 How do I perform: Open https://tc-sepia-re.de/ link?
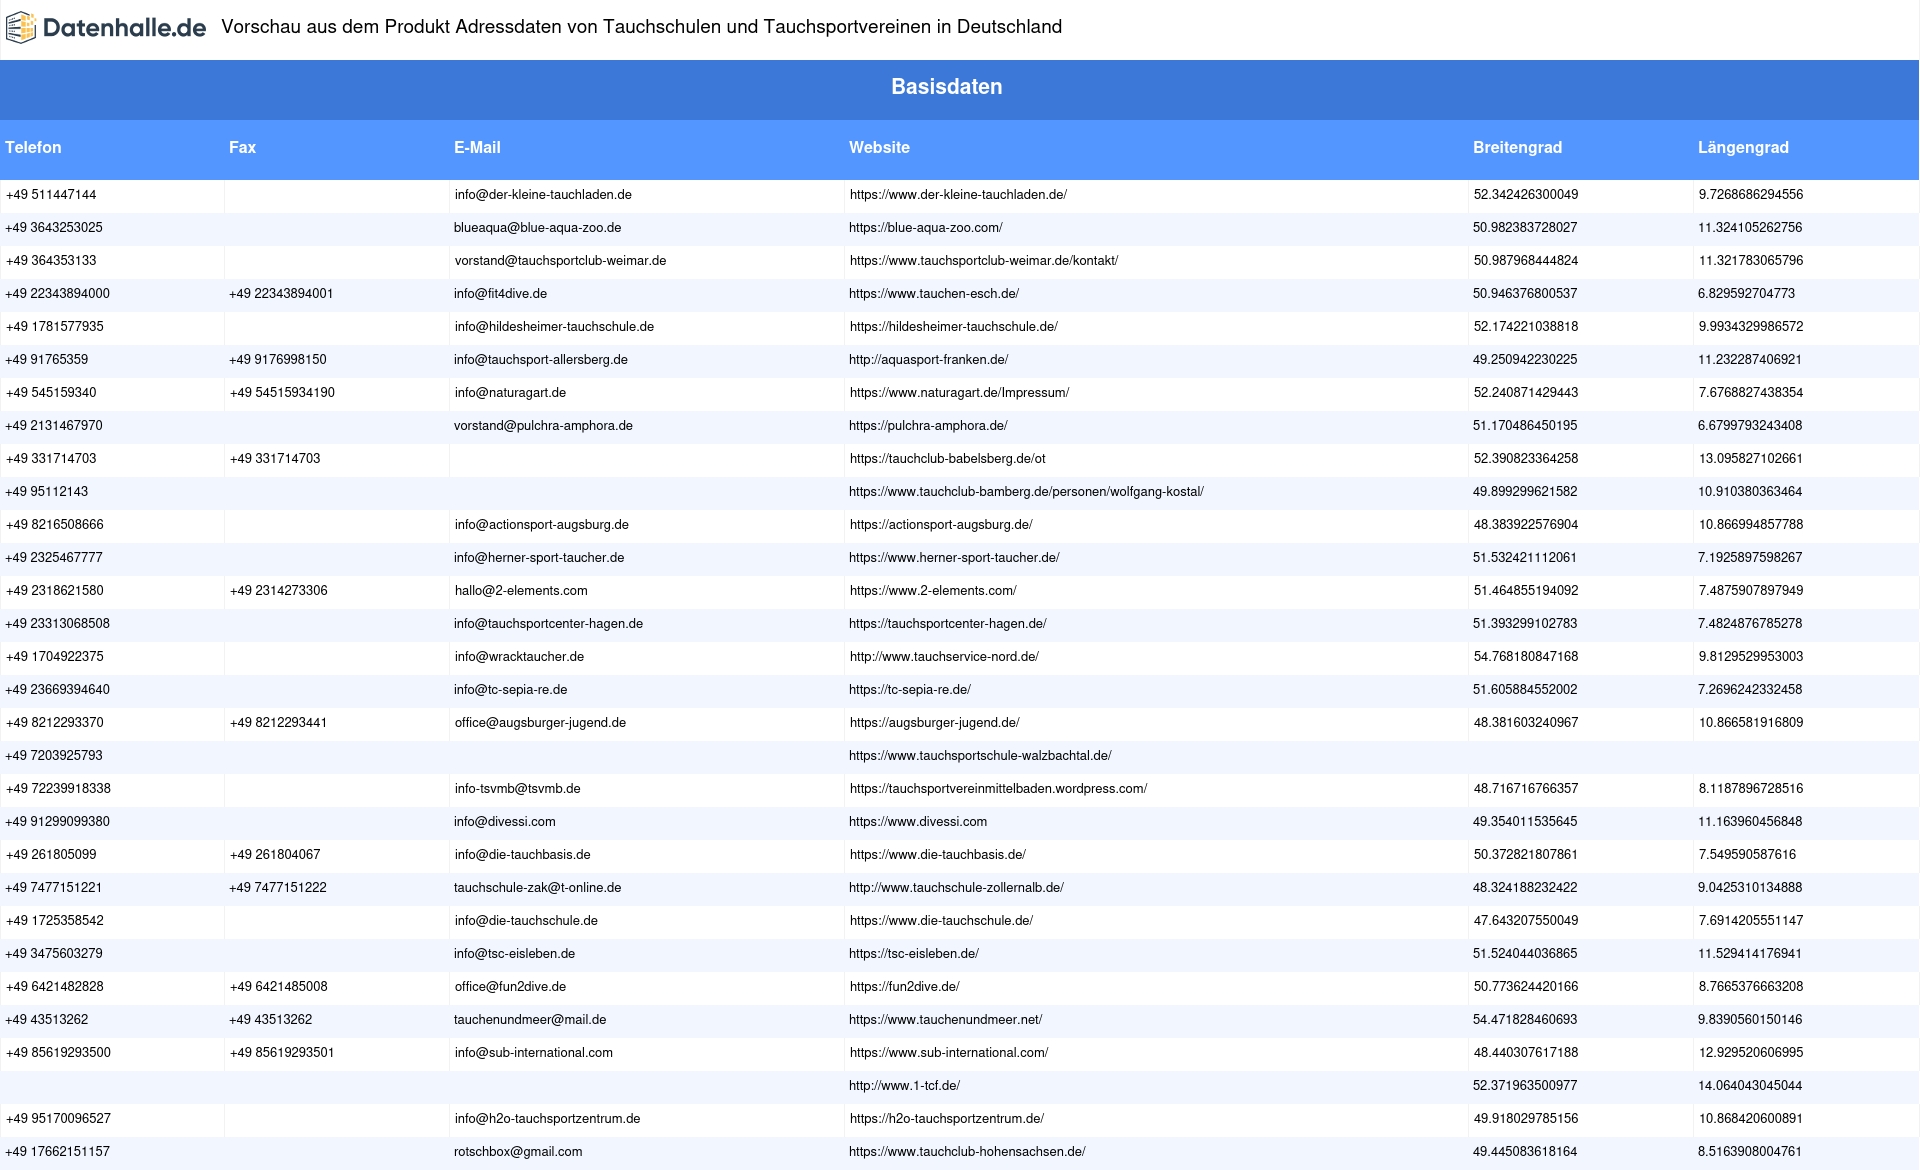[x=910, y=690]
